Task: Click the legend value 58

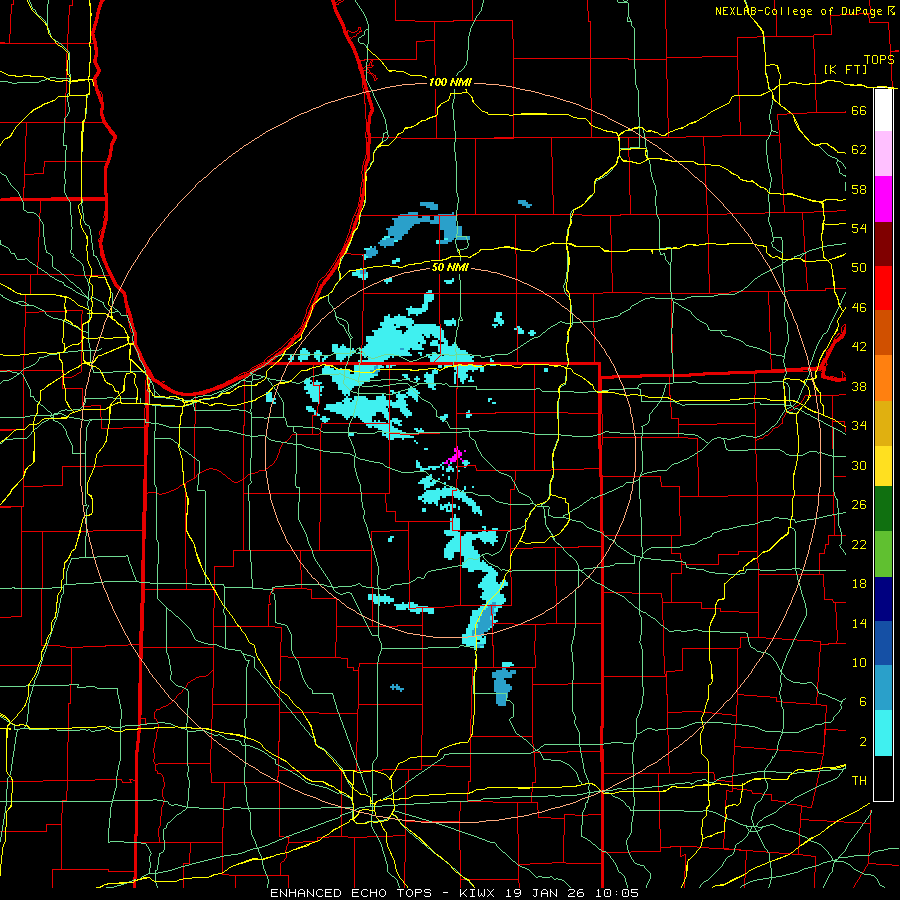Action: [859, 189]
